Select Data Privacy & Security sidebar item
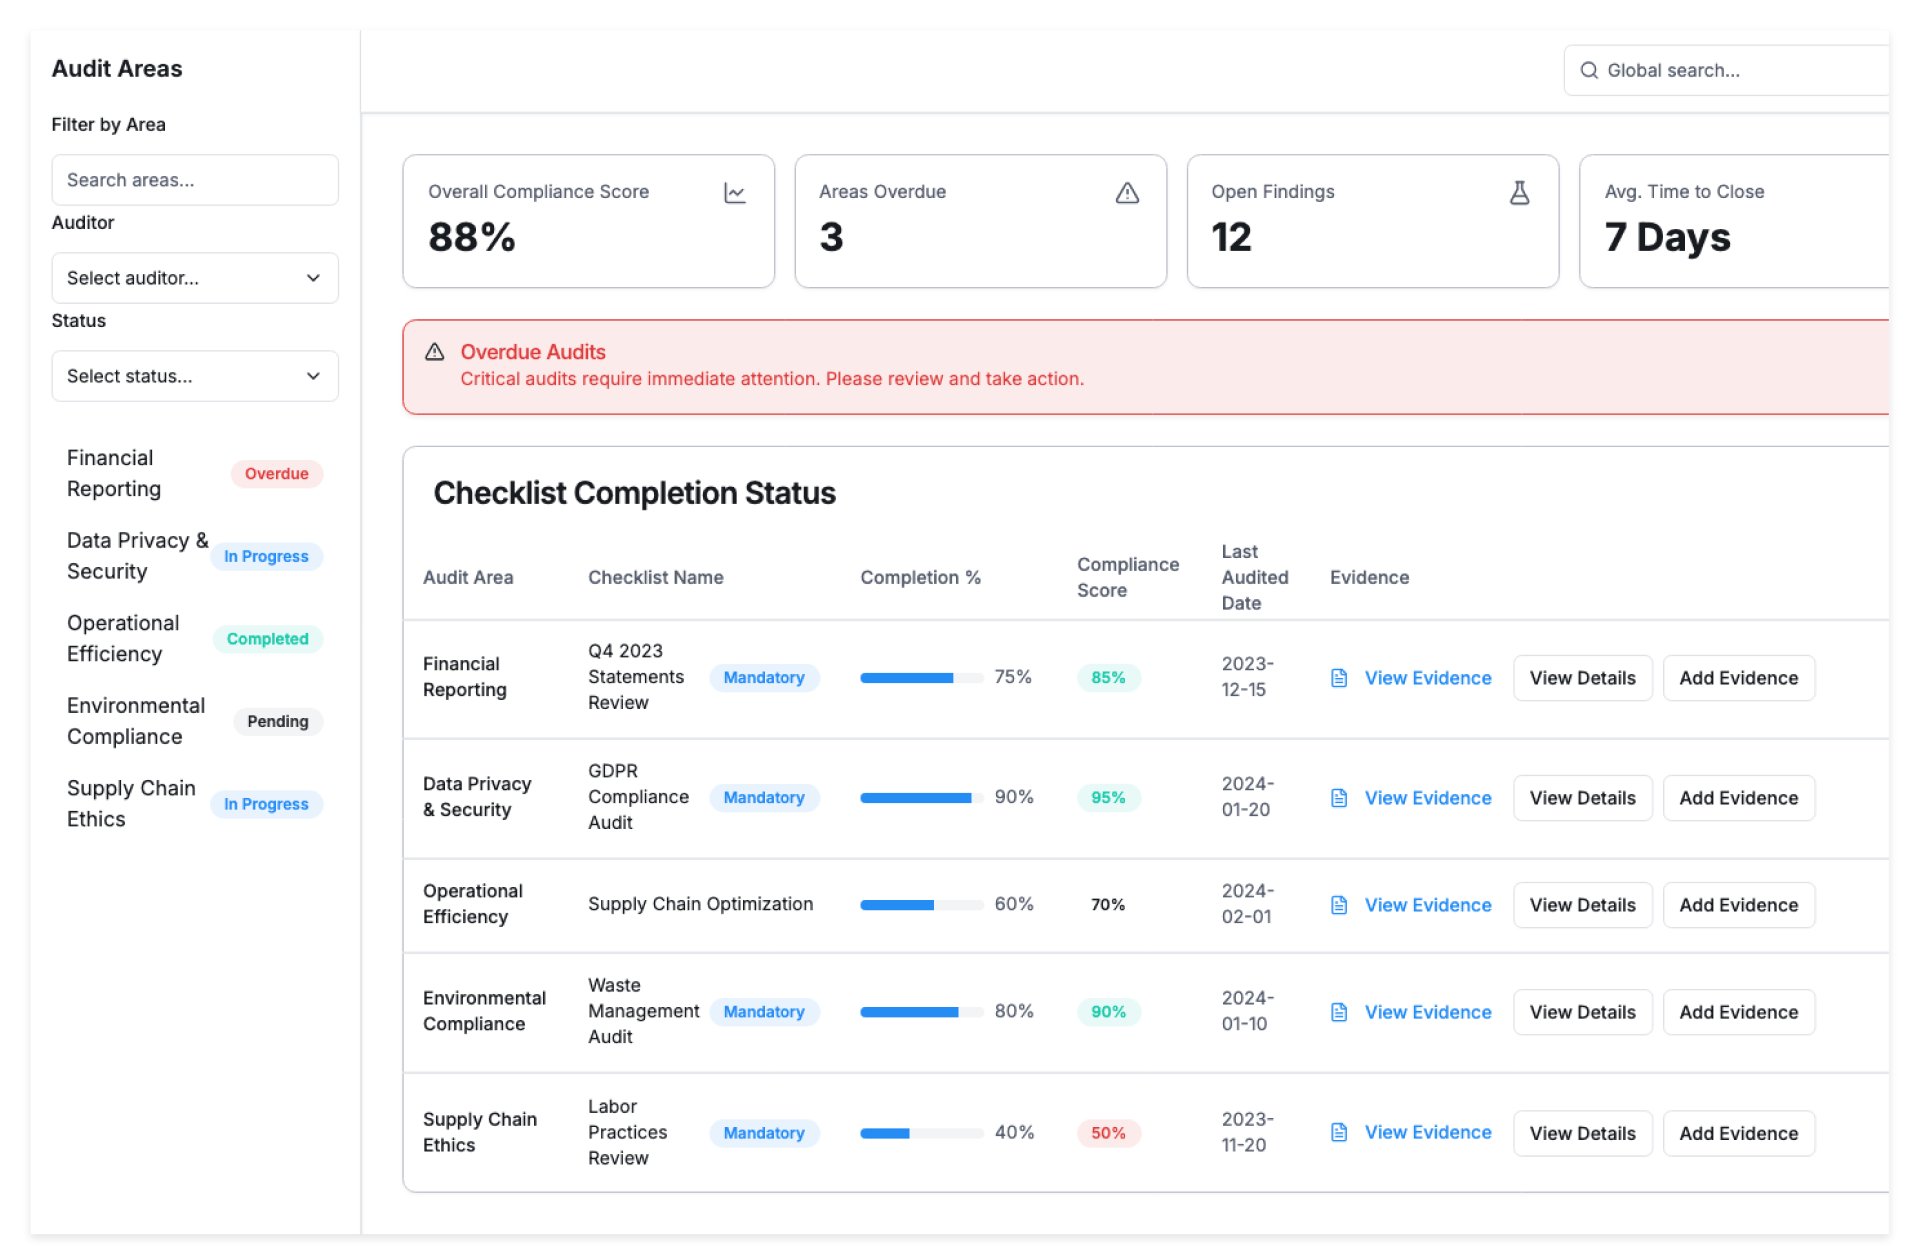 [137, 556]
